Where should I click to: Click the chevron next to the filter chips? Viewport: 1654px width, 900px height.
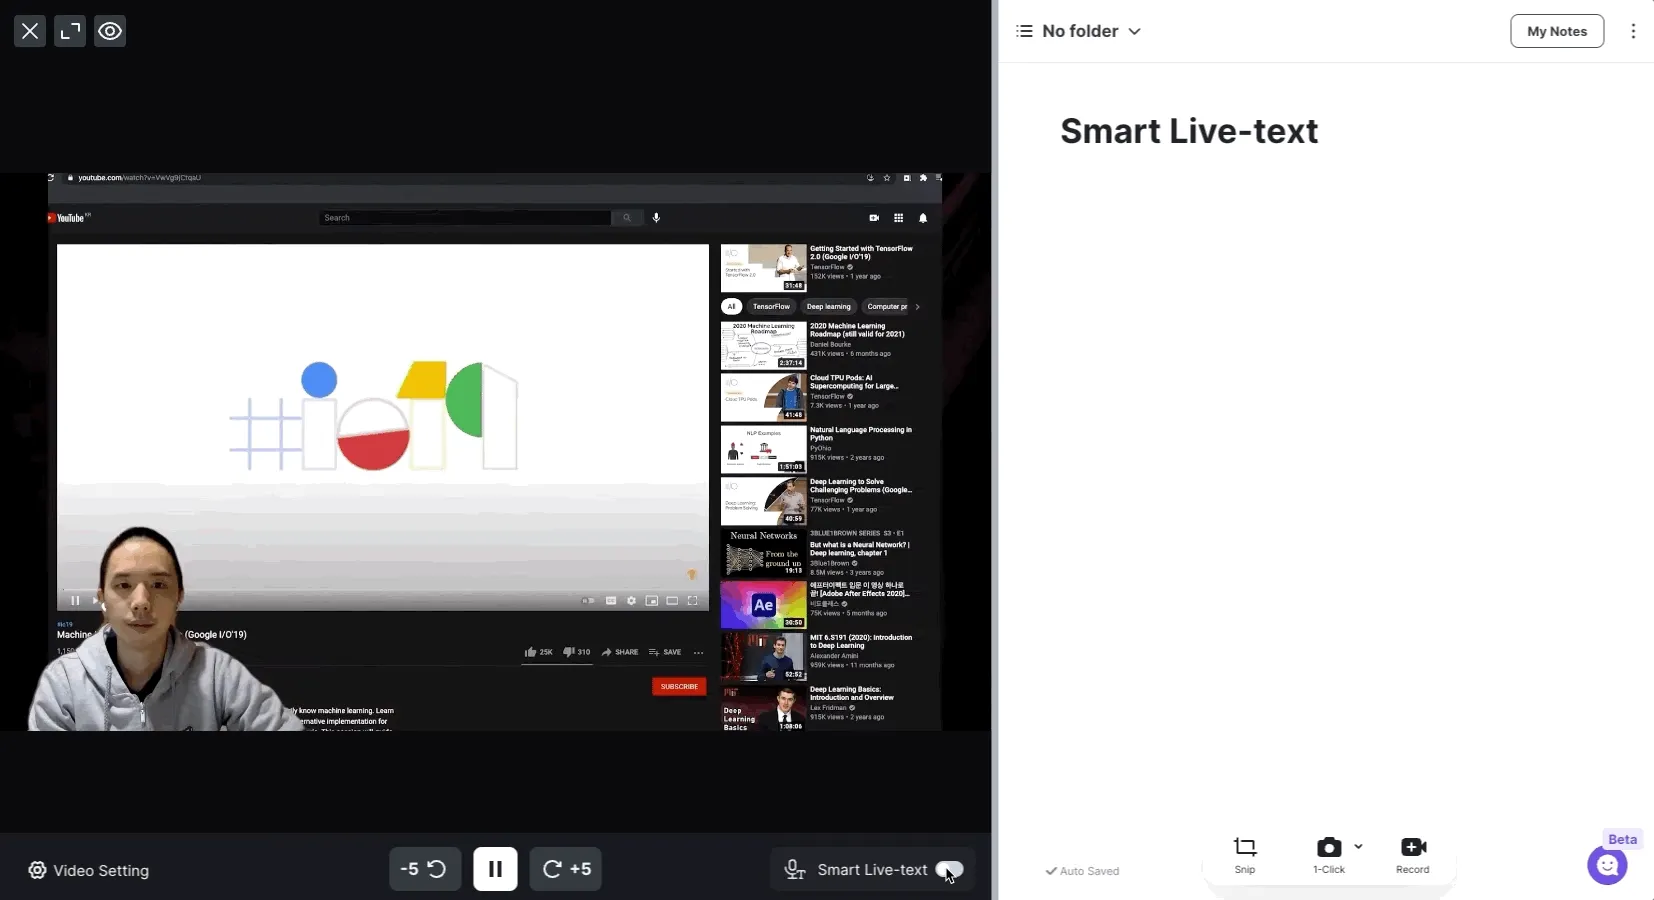918,307
